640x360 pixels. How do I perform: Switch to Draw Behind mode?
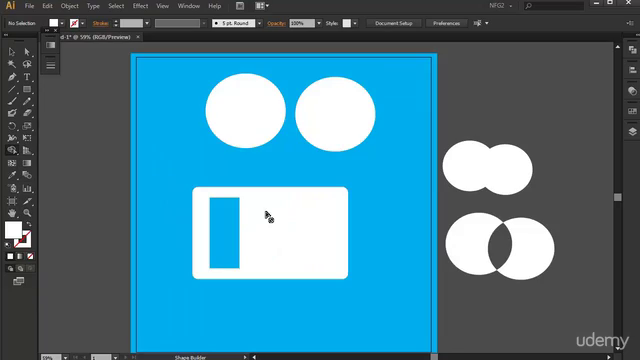pyautogui.click(x=20, y=269)
